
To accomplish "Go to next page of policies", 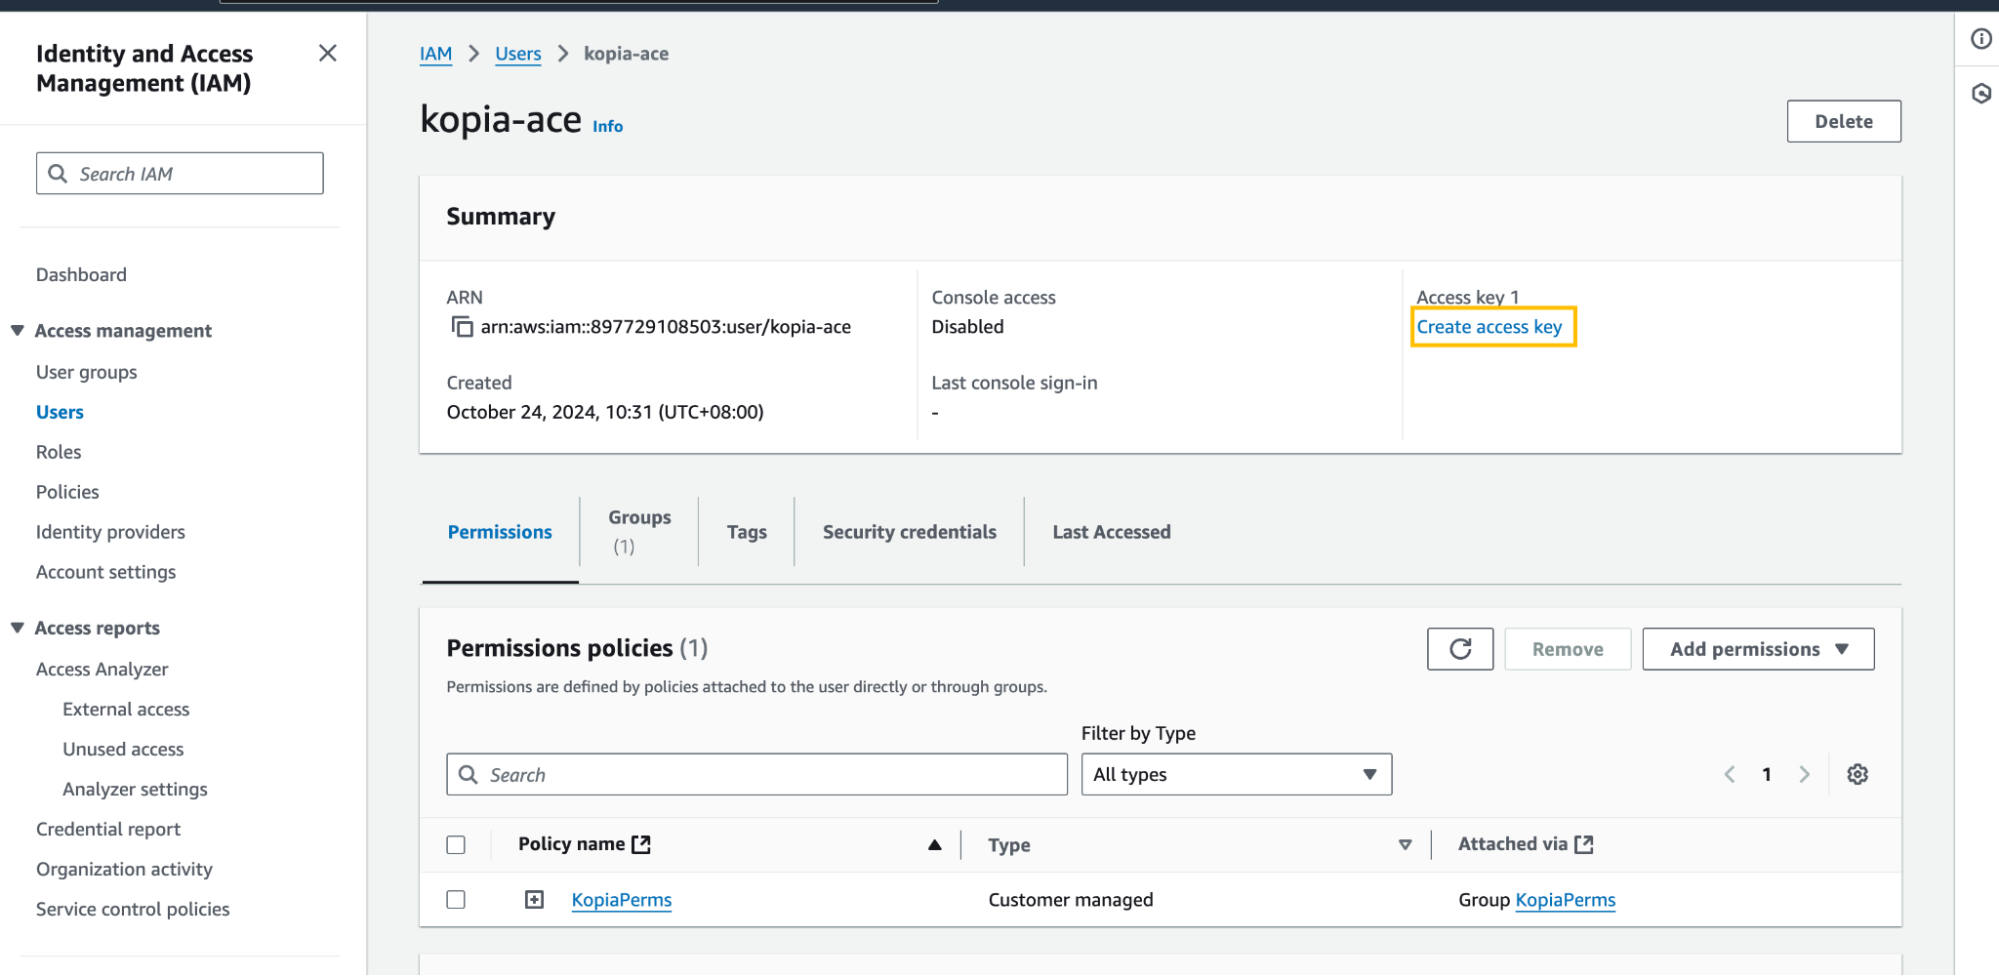I will pyautogui.click(x=1804, y=774).
